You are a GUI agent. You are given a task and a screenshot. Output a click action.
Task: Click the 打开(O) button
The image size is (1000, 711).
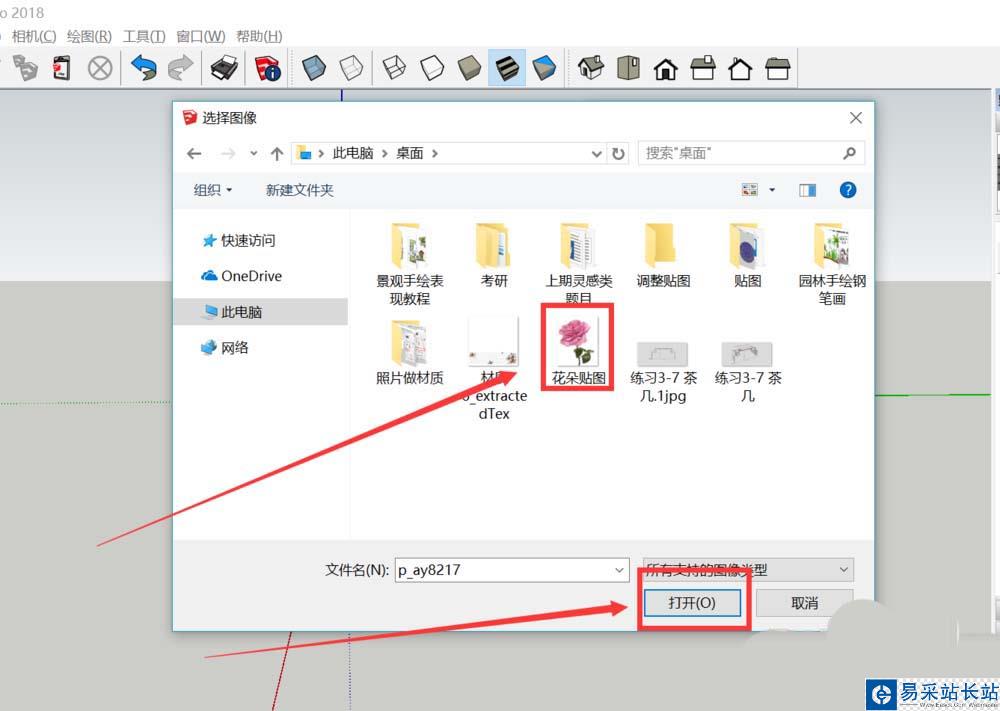(x=692, y=603)
